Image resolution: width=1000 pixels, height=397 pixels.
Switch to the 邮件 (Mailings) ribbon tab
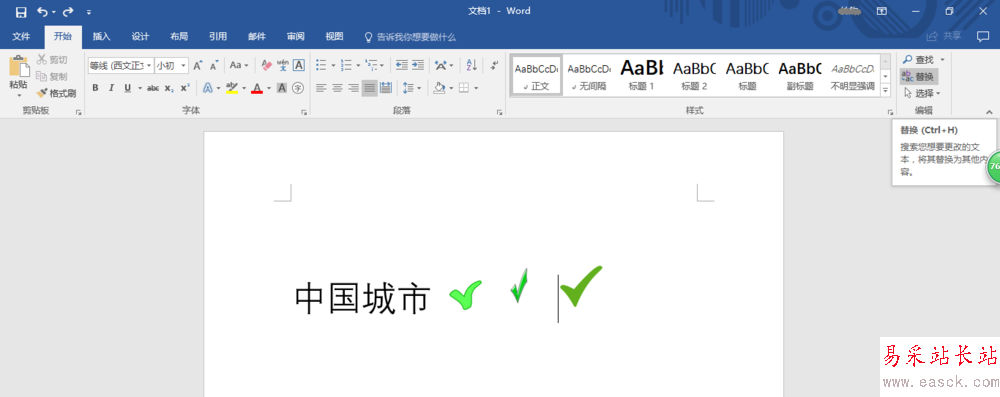[257, 36]
